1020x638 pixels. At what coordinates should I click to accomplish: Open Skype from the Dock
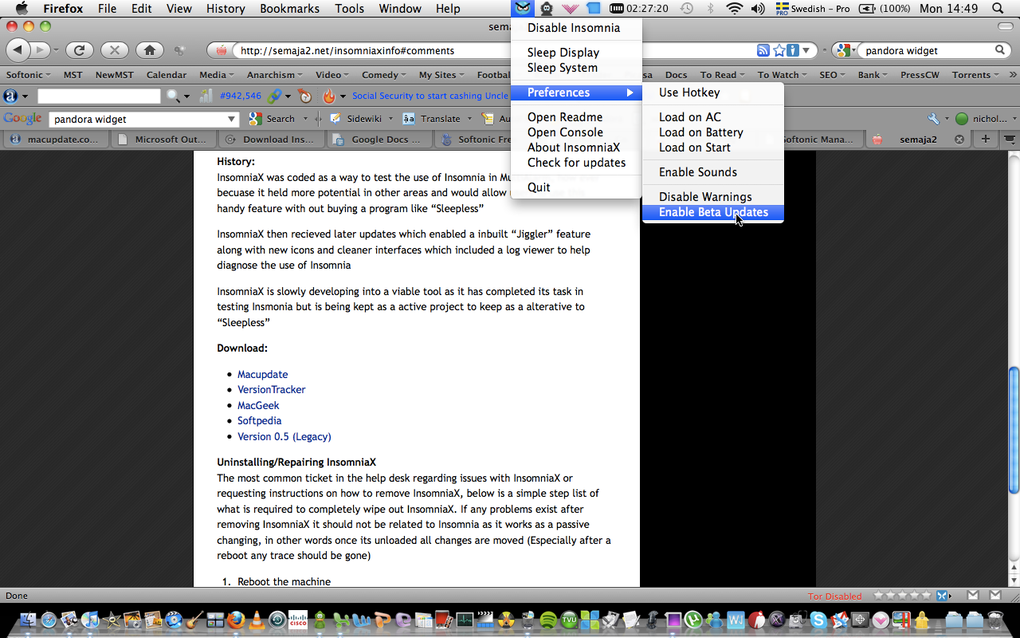tap(818, 620)
